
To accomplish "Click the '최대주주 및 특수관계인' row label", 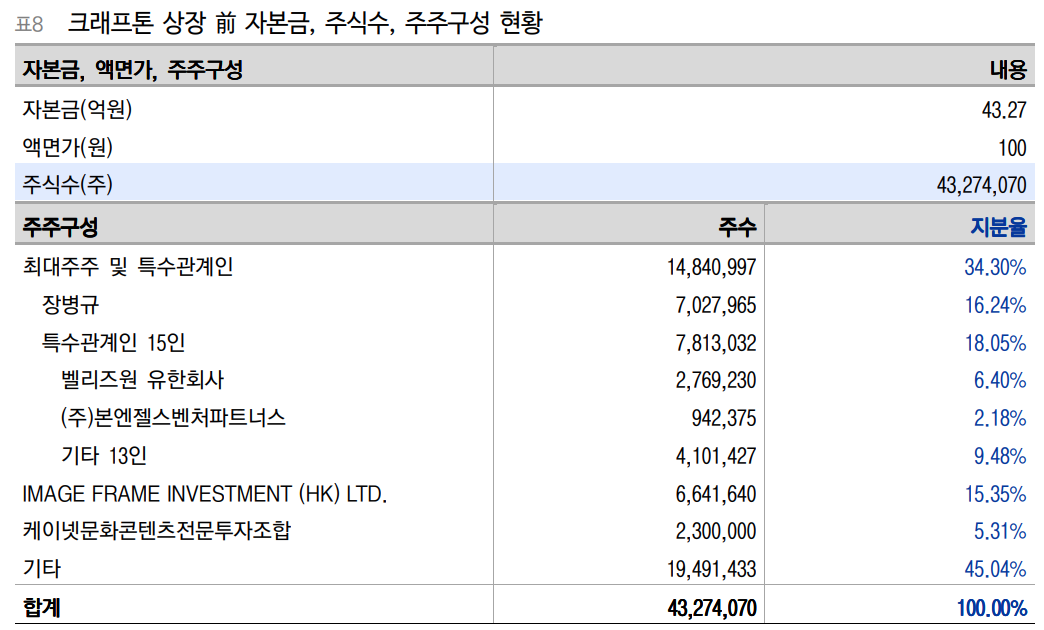I will coord(128,266).
